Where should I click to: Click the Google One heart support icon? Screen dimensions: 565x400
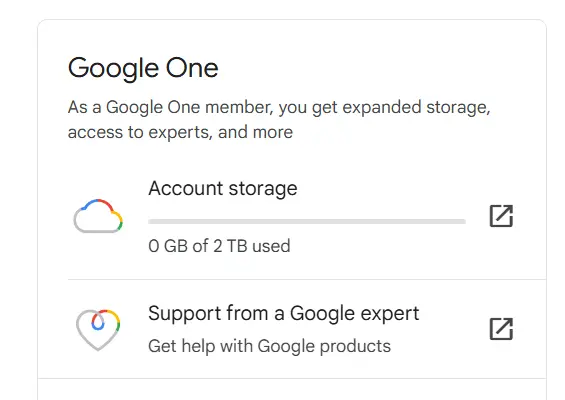(x=98, y=329)
